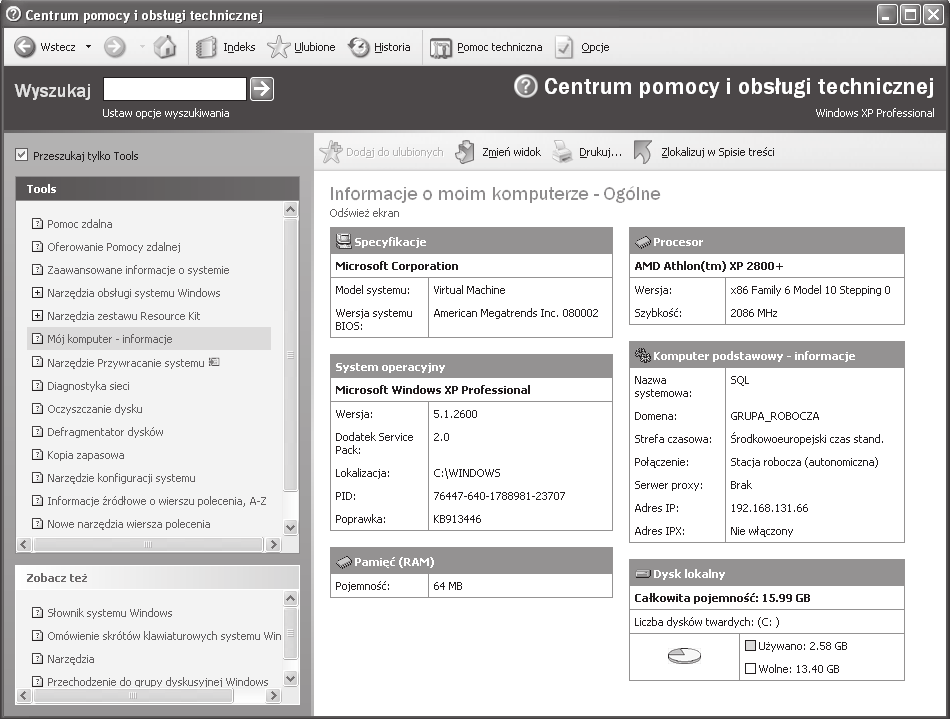950x719 pixels.
Task: Uncheck Przeszukaj tylko Tools checkbox
Action: (22, 155)
